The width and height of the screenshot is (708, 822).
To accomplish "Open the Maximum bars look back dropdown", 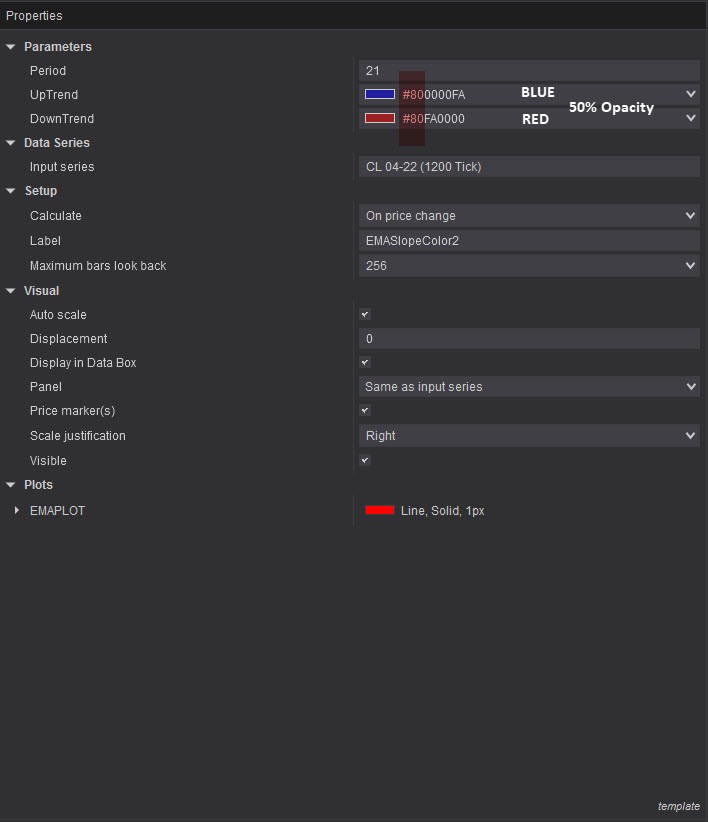I will pyautogui.click(x=529, y=266).
